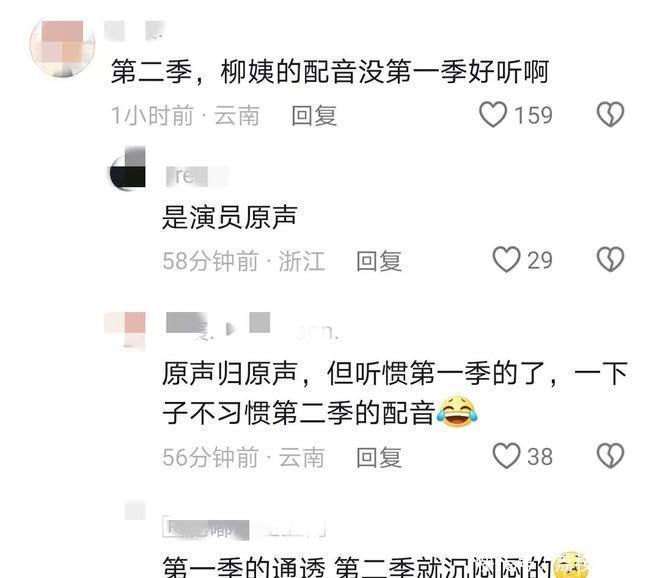Dislike the top comment from 云南
The image size is (660, 578).
coord(610,115)
